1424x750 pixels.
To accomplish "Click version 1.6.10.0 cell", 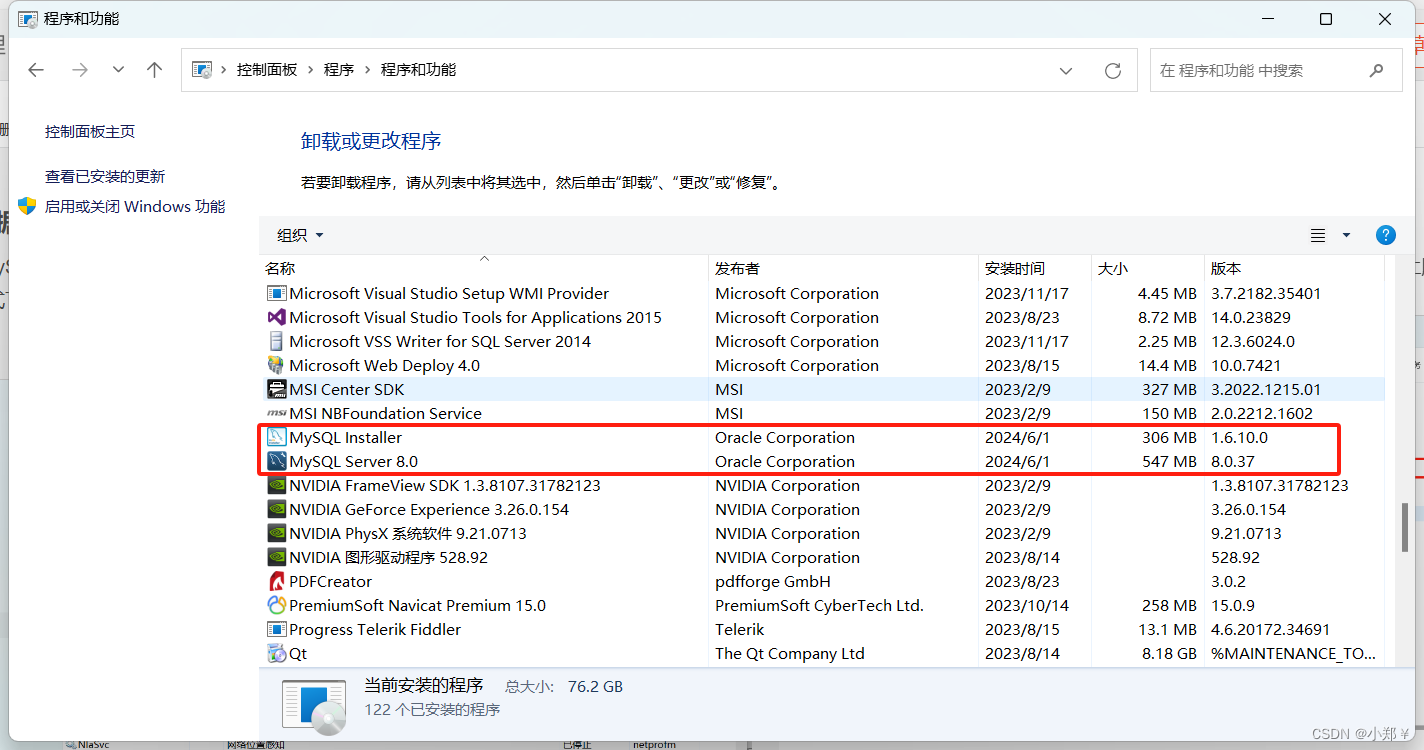I will [1239, 437].
